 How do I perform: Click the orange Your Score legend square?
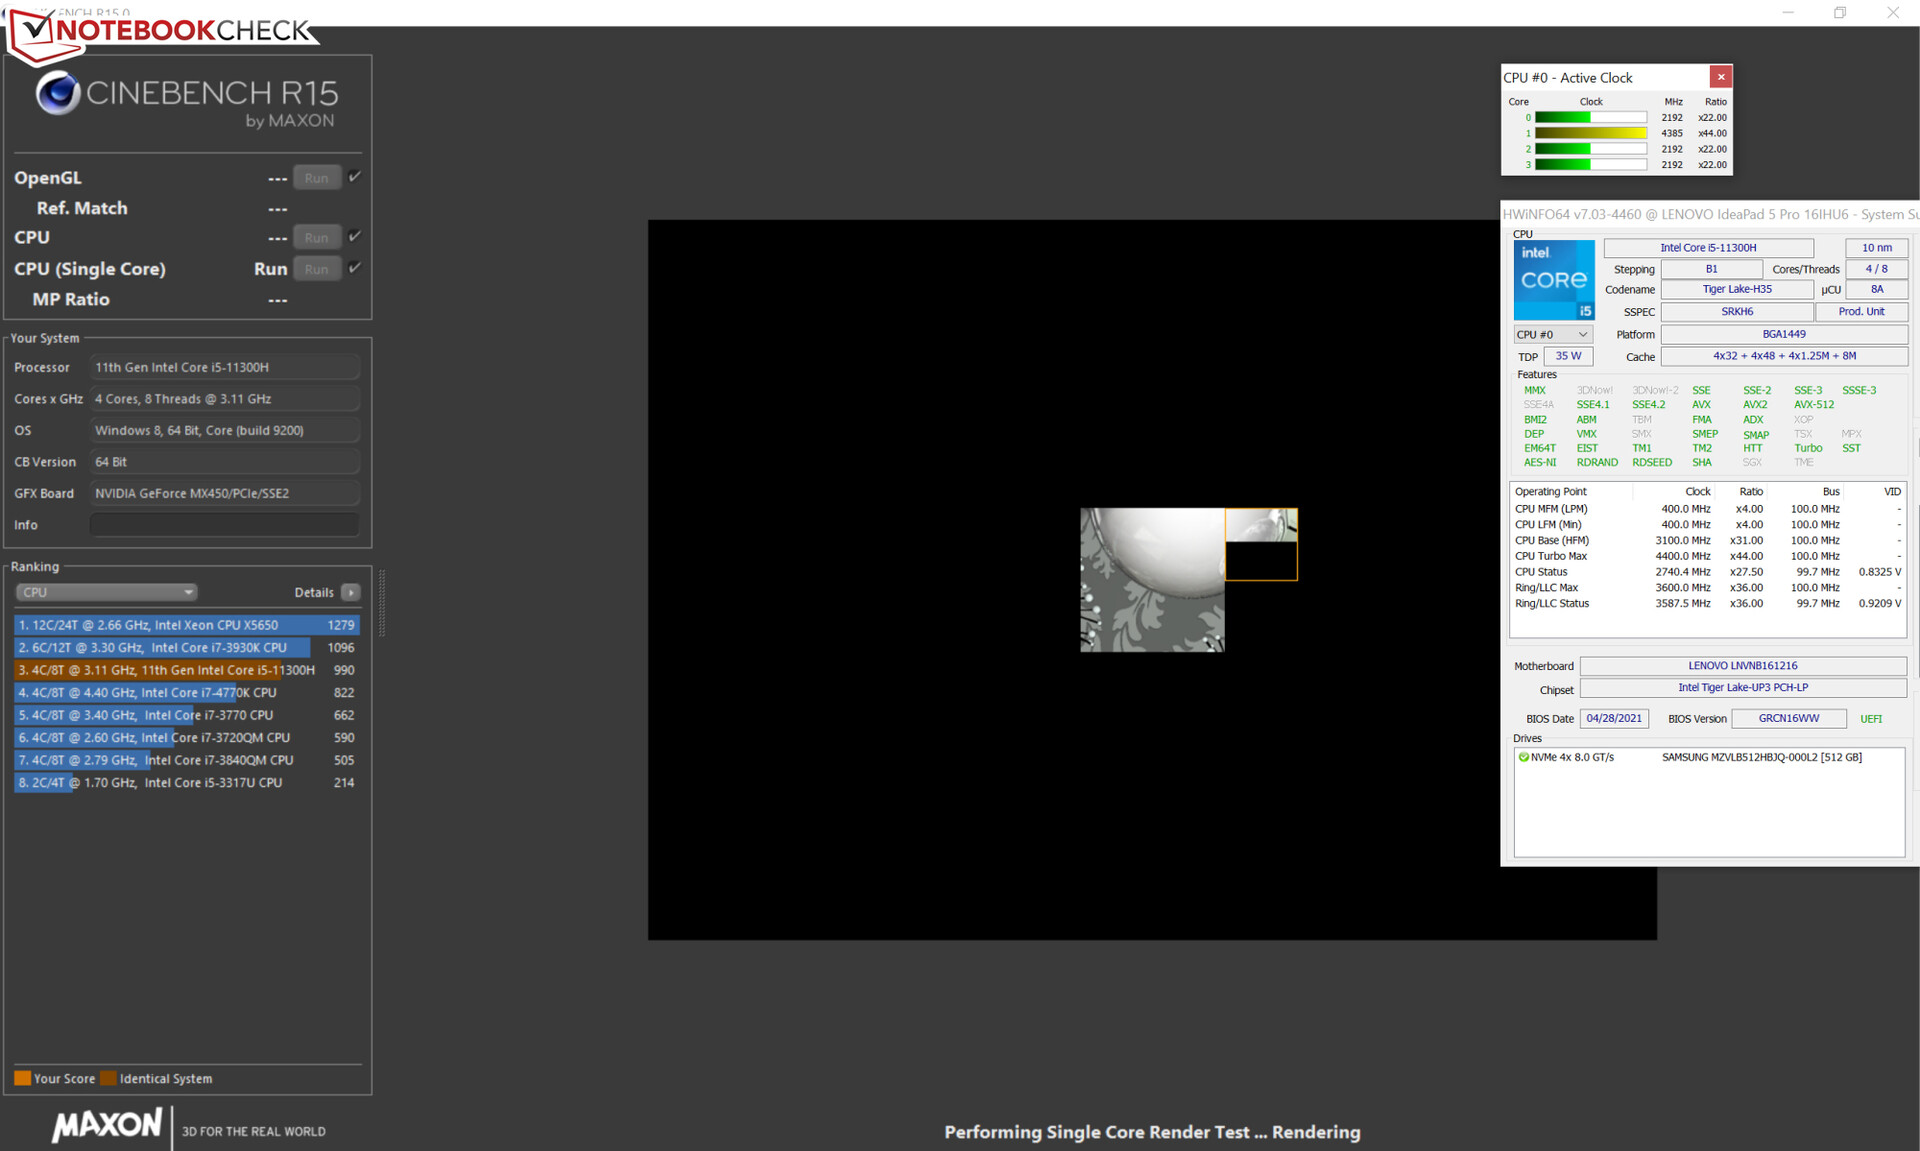click(x=22, y=1078)
